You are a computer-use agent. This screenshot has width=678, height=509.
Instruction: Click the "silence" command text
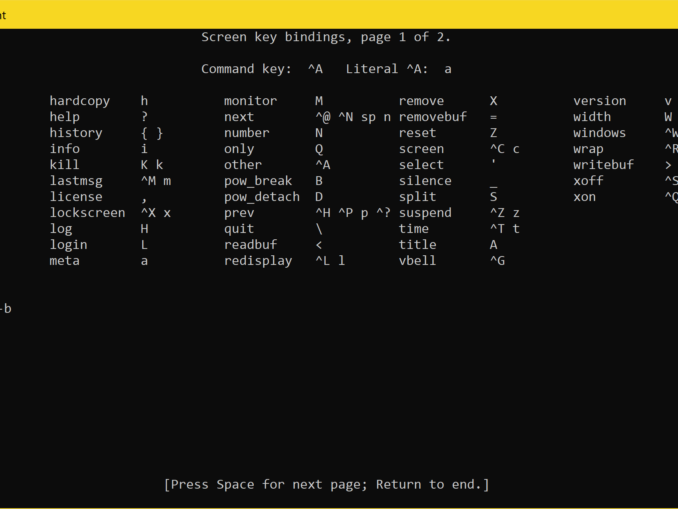coord(425,181)
